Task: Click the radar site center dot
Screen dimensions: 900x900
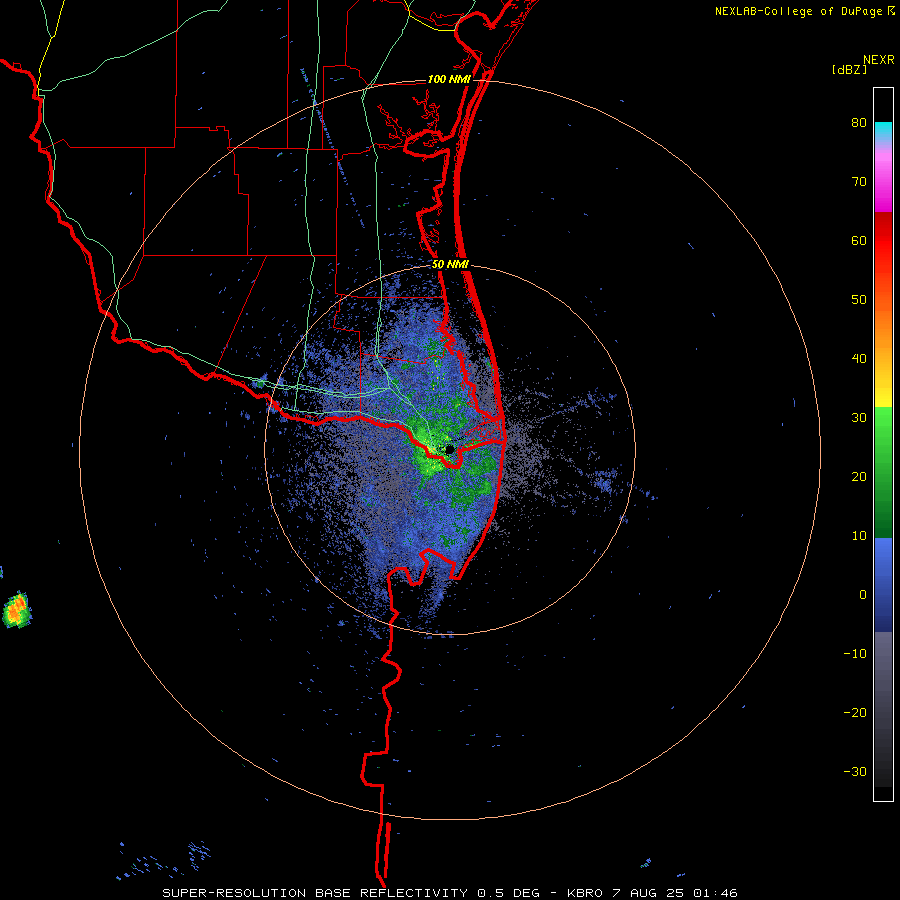Action: [450, 449]
